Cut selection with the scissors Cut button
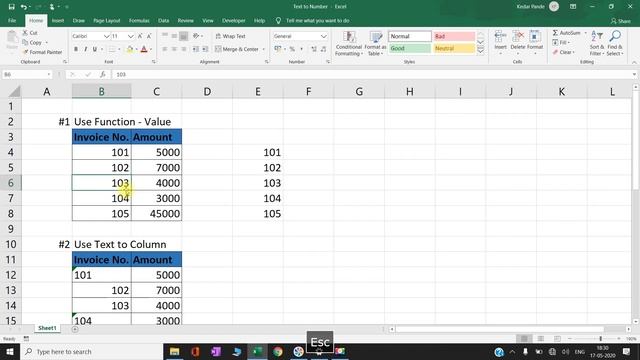The height and width of the screenshot is (360, 640). tap(30, 33)
